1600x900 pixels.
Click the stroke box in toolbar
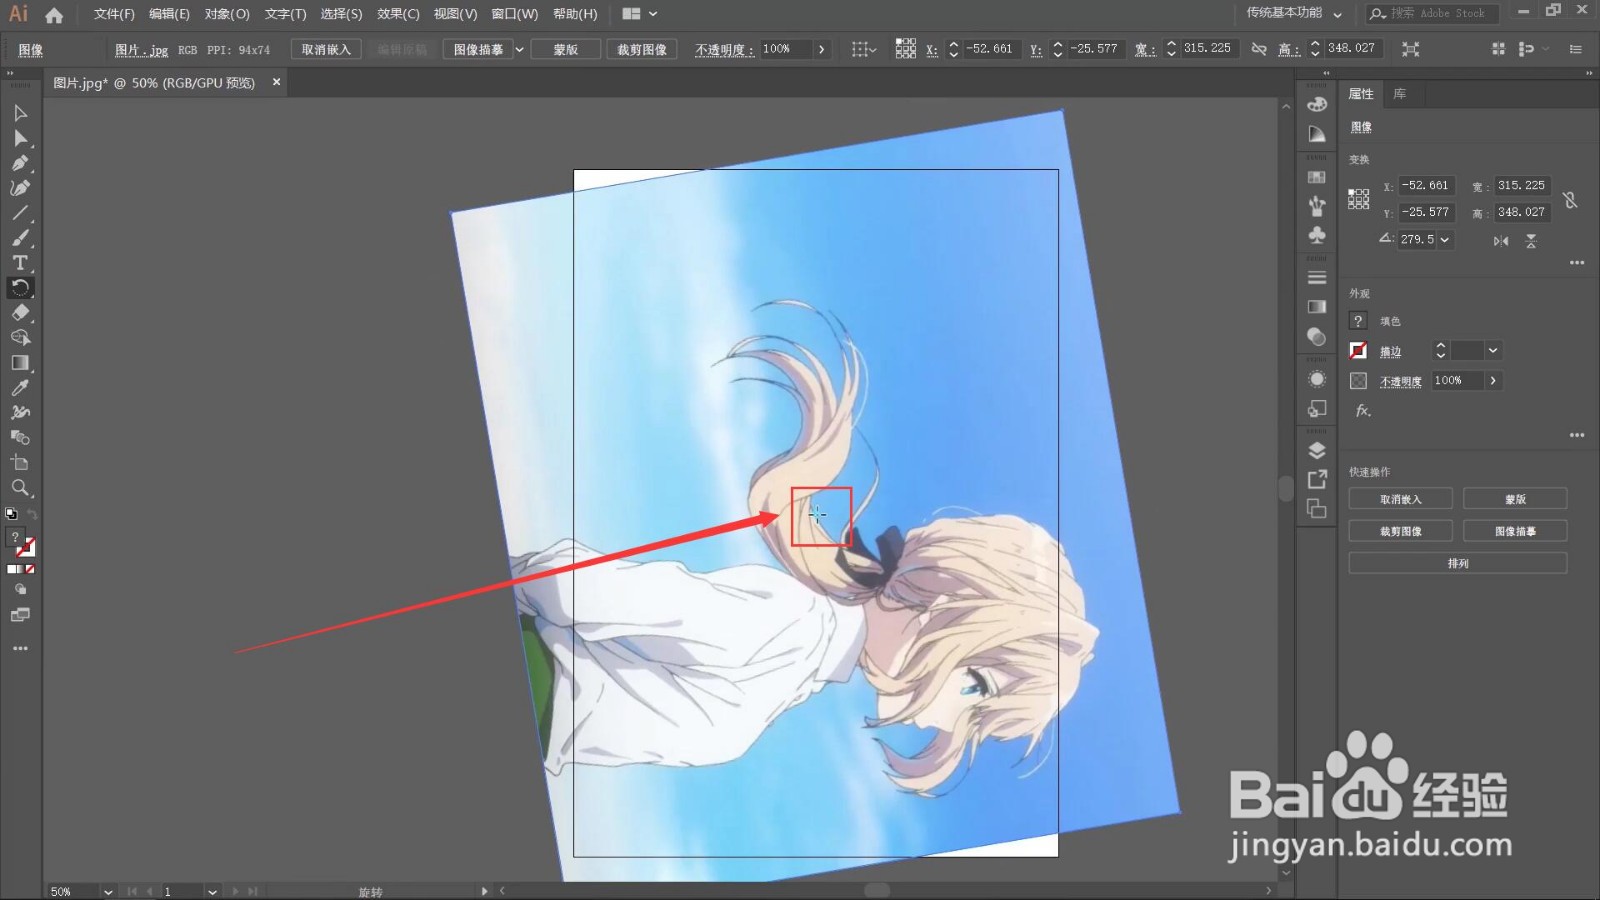[27, 547]
